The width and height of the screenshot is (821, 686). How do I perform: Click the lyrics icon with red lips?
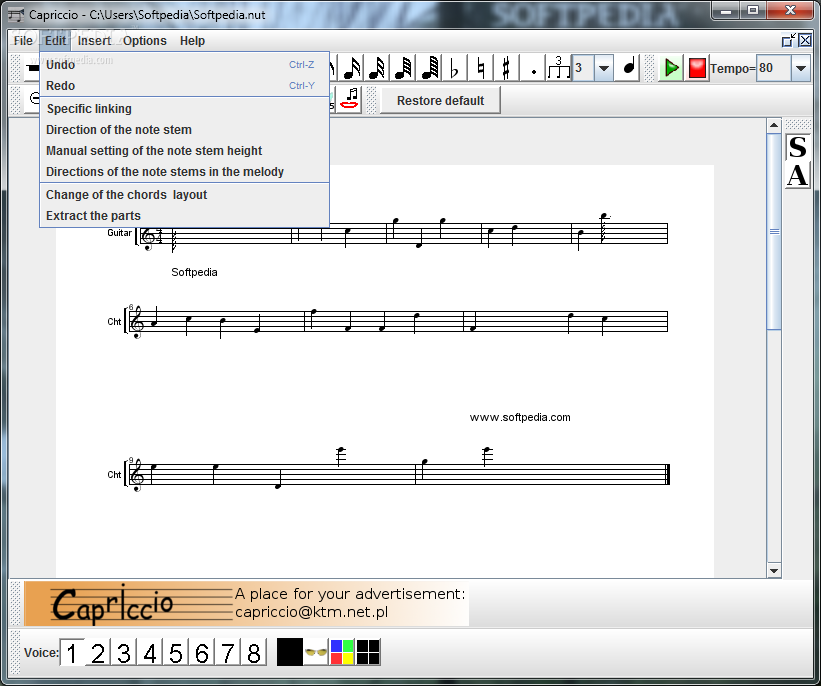point(349,99)
